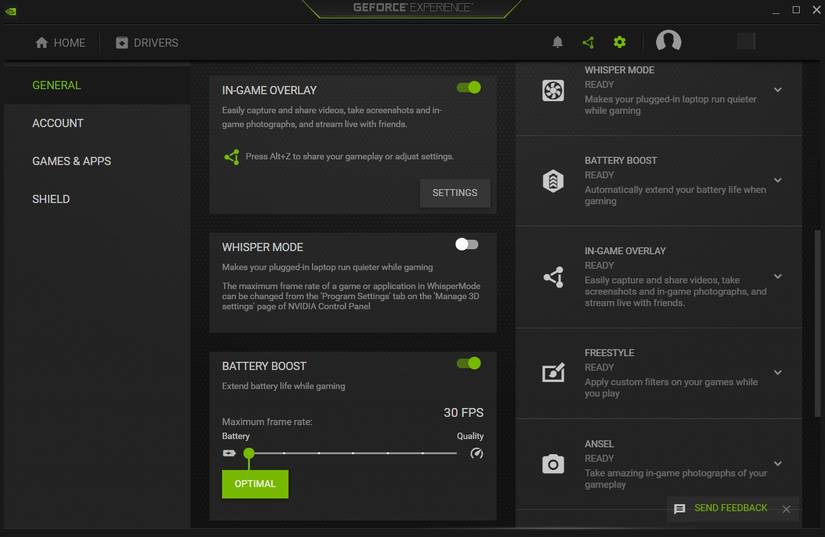
Task: Expand the Battery Boost feature row
Action: [x=778, y=180]
